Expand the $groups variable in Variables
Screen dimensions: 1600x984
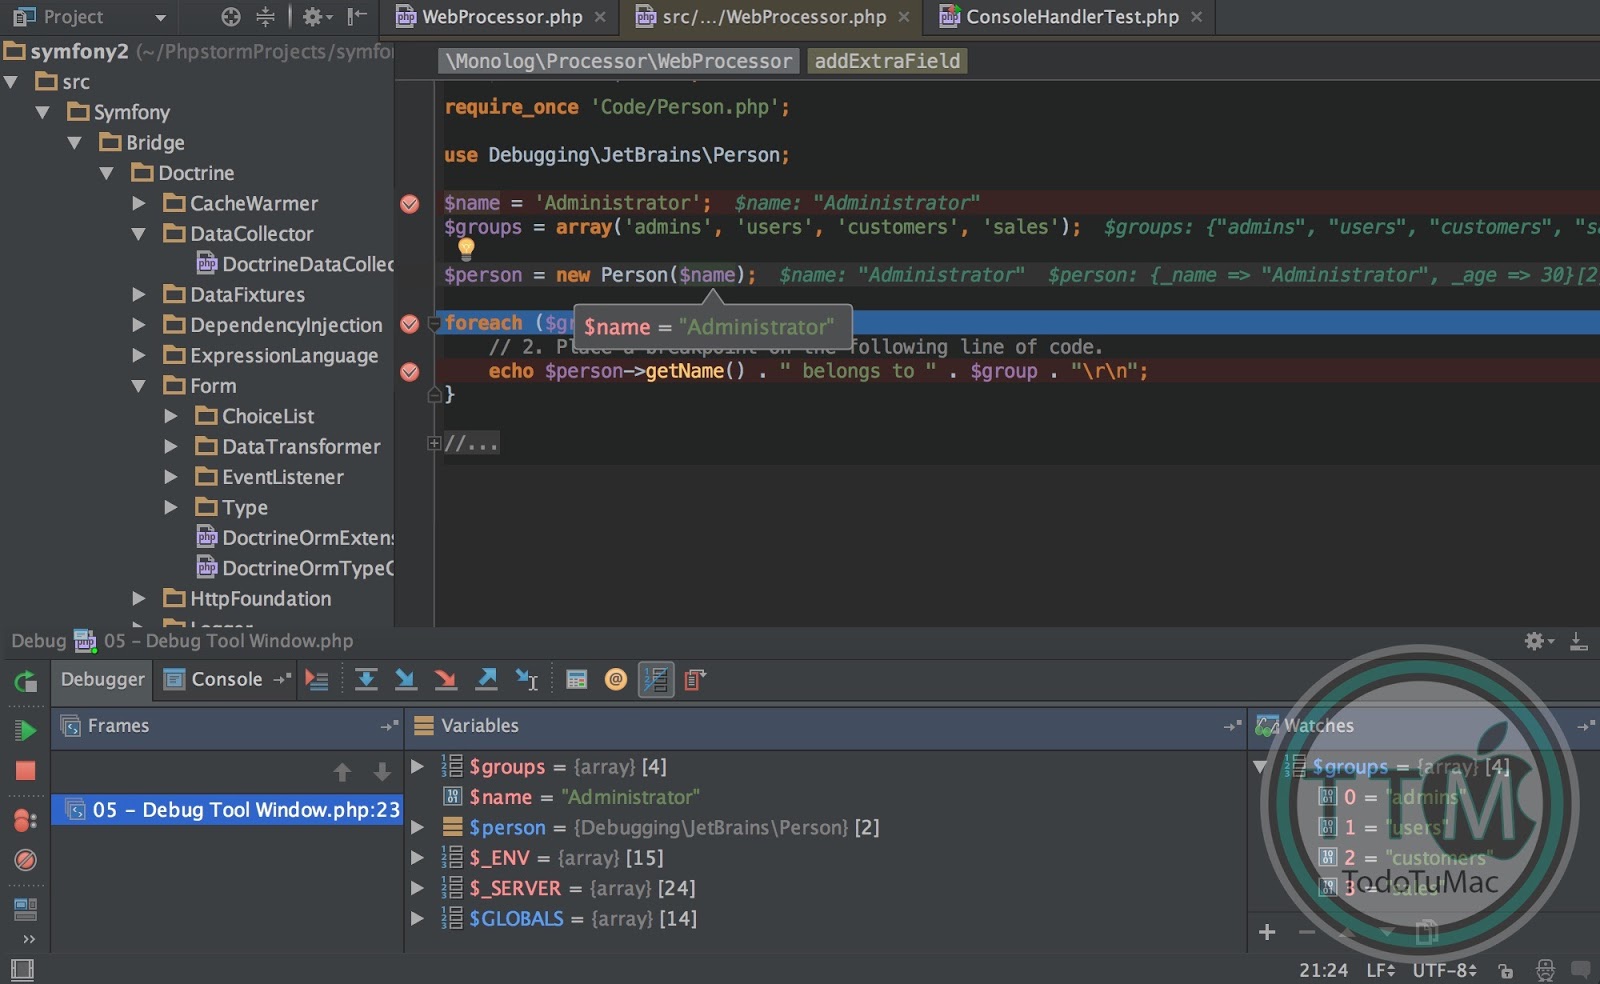[x=418, y=767]
